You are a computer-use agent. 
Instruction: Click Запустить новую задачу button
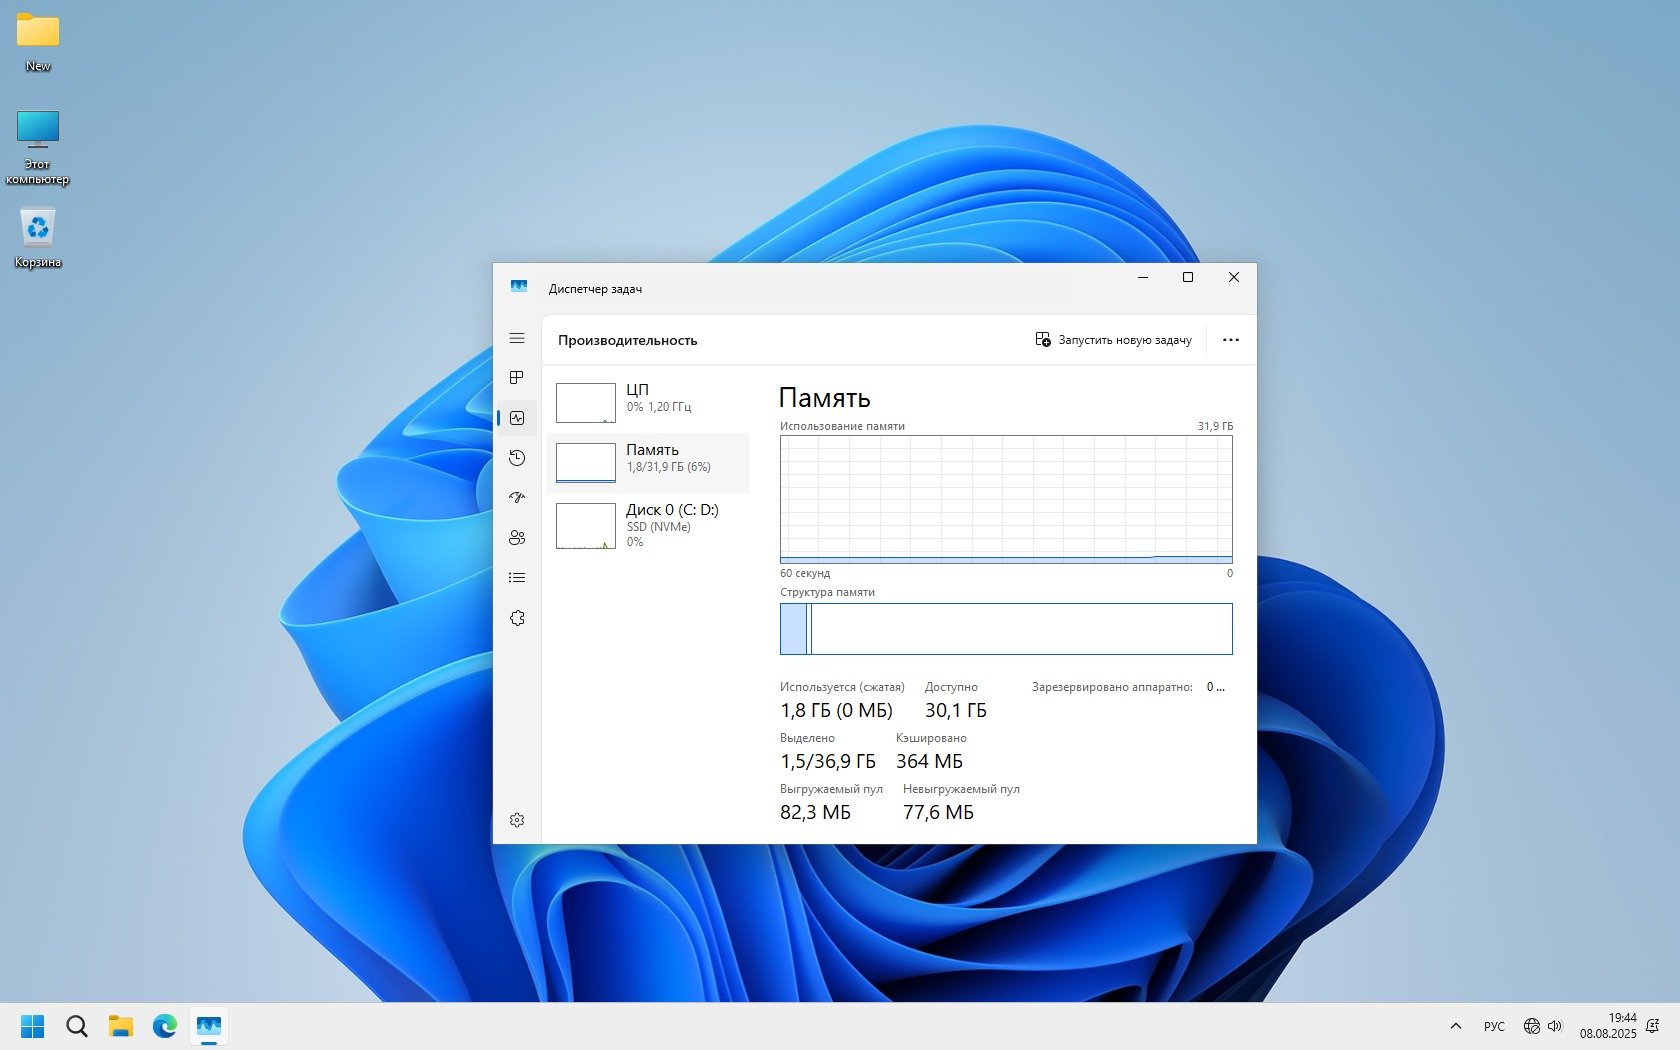coord(1114,340)
